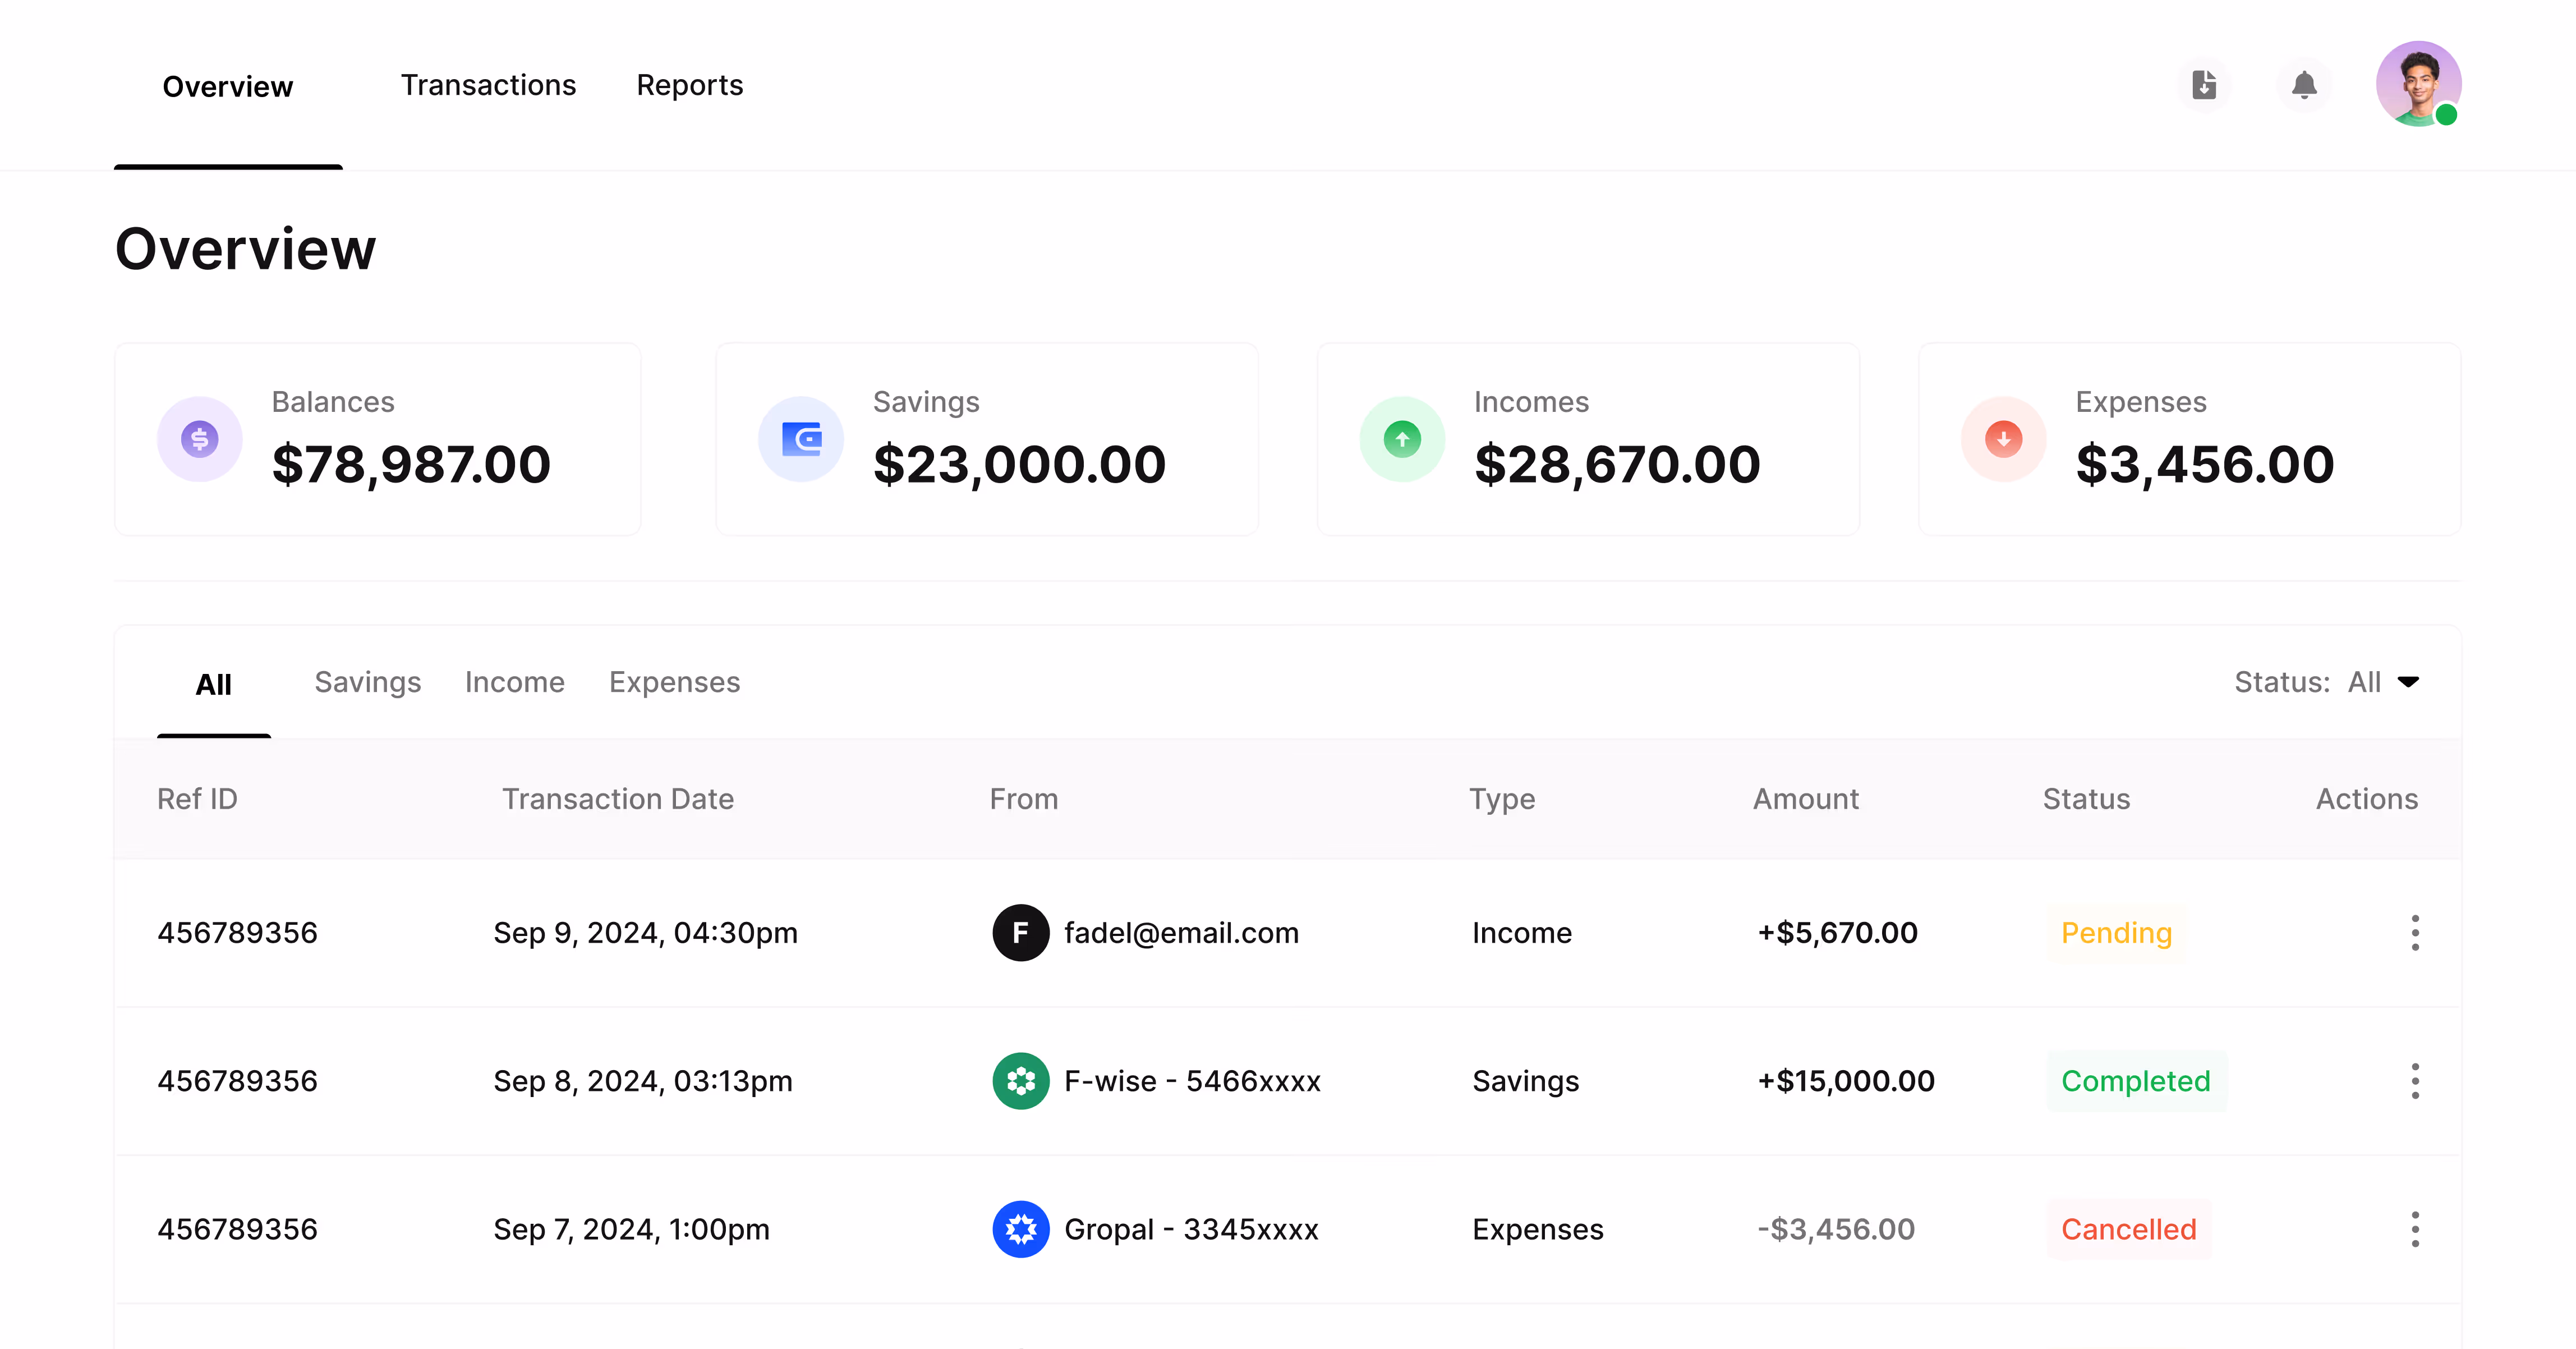The width and height of the screenshot is (2576, 1349).
Task: Click the Completed status badge
Action: (2135, 1081)
